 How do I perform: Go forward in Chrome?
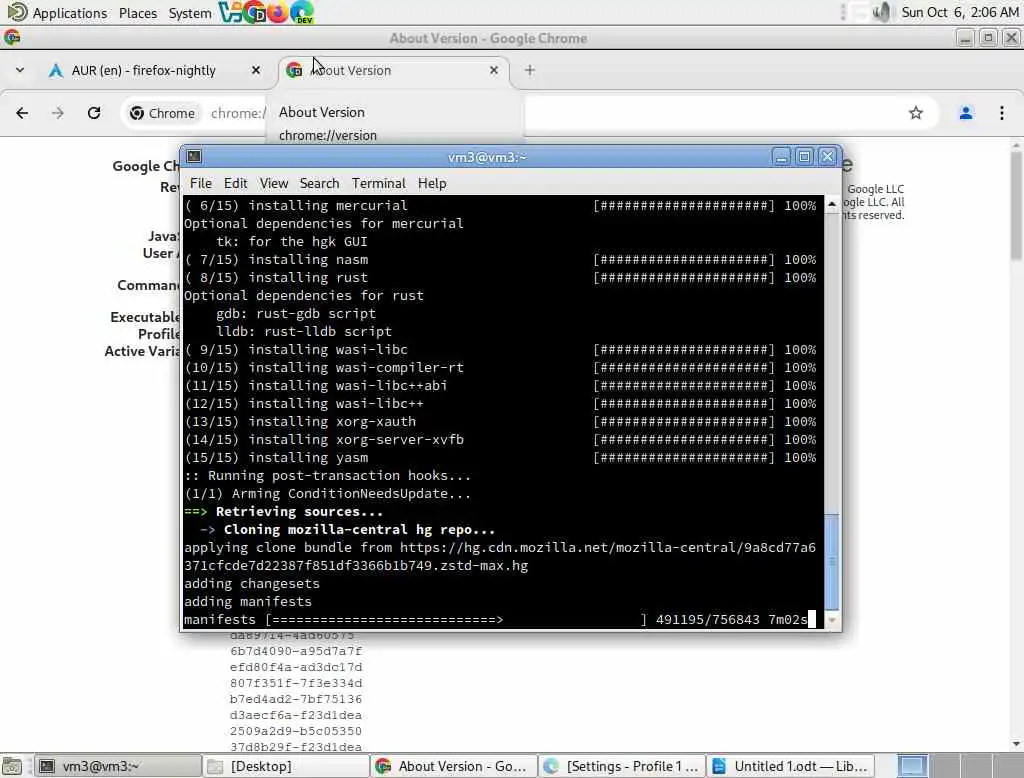58,113
